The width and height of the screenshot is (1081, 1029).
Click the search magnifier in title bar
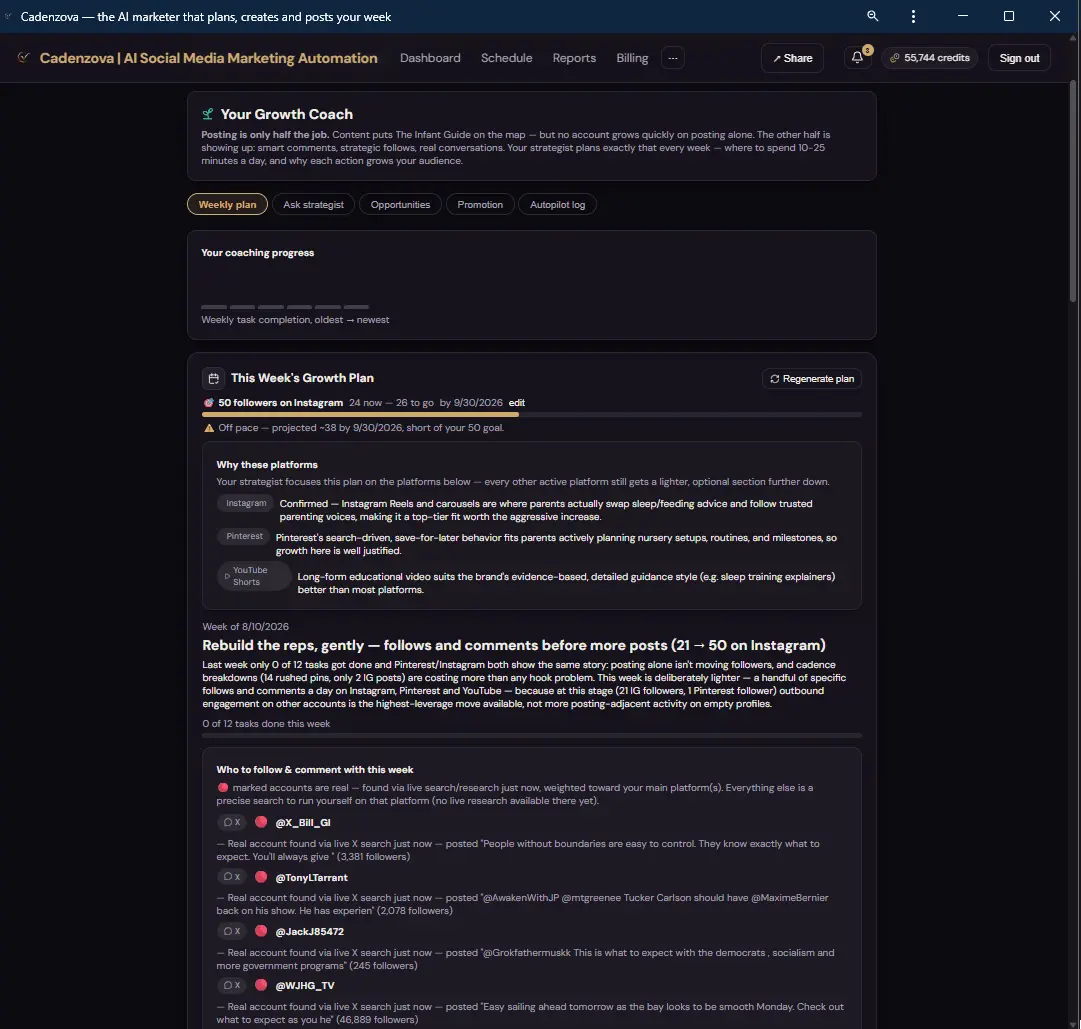click(873, 16)
